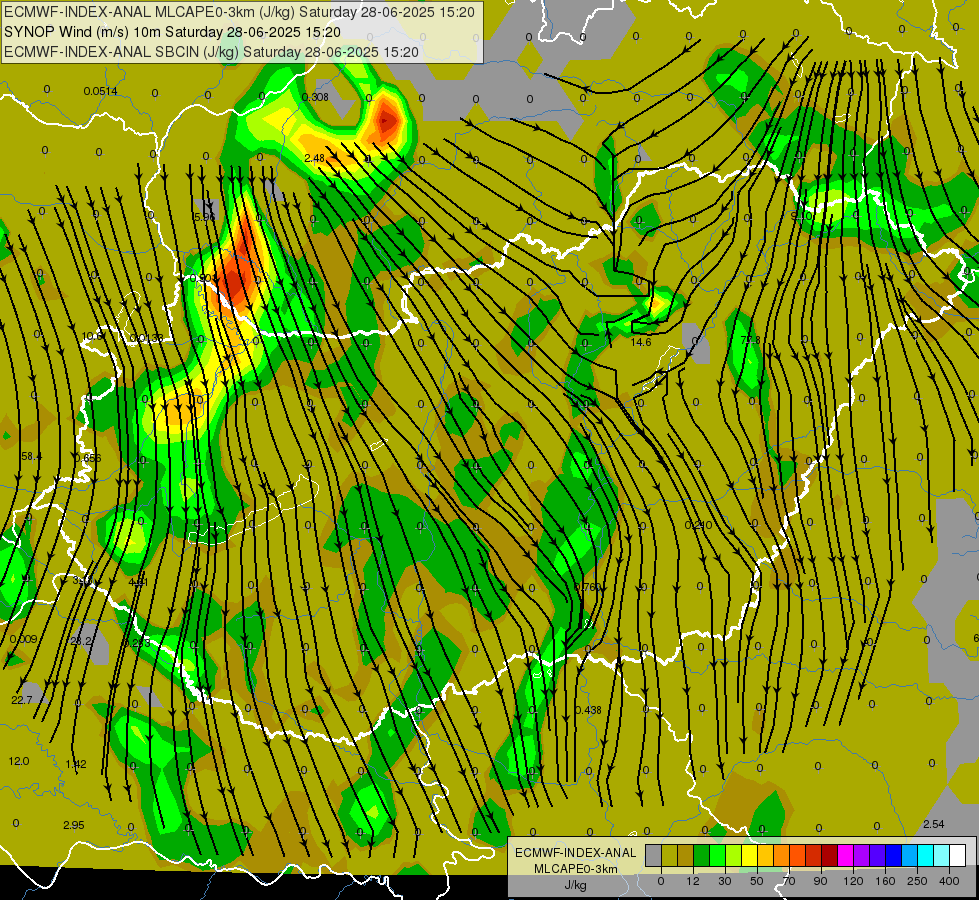Click the title line 'ECMWF-INDEX-ANAL MLCAPE0-3km (J/kg)'
This screenshot has height=900, width=979.
(x=150, y=12)
